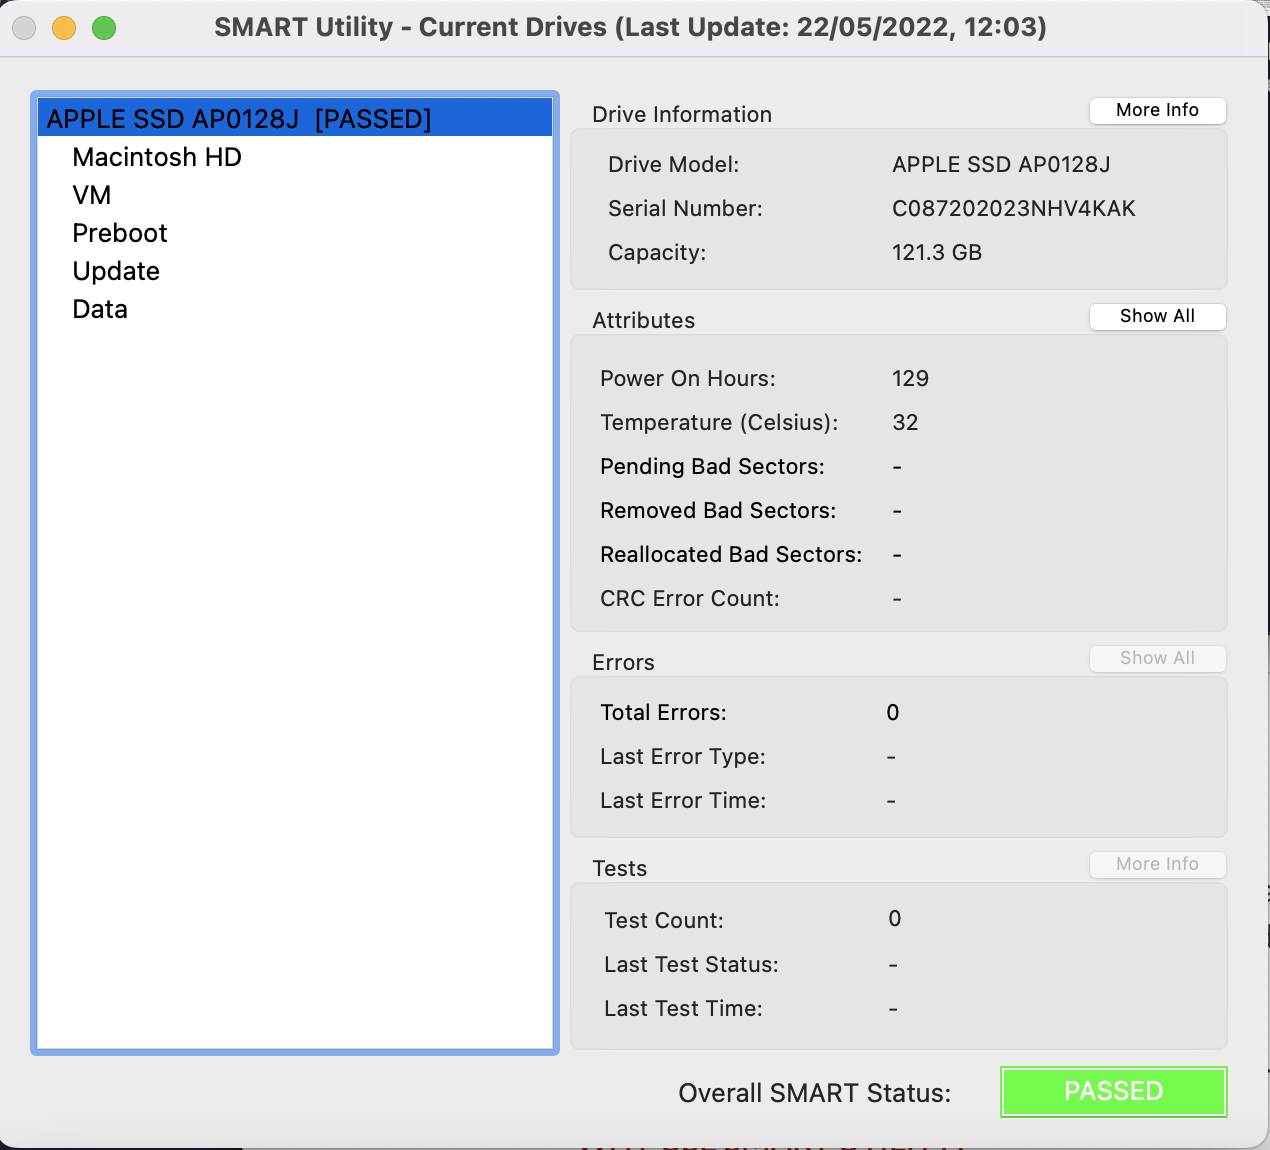This screenshot has width=1270, height=1150.
Task: Select the VM volume
Action: 92,195
